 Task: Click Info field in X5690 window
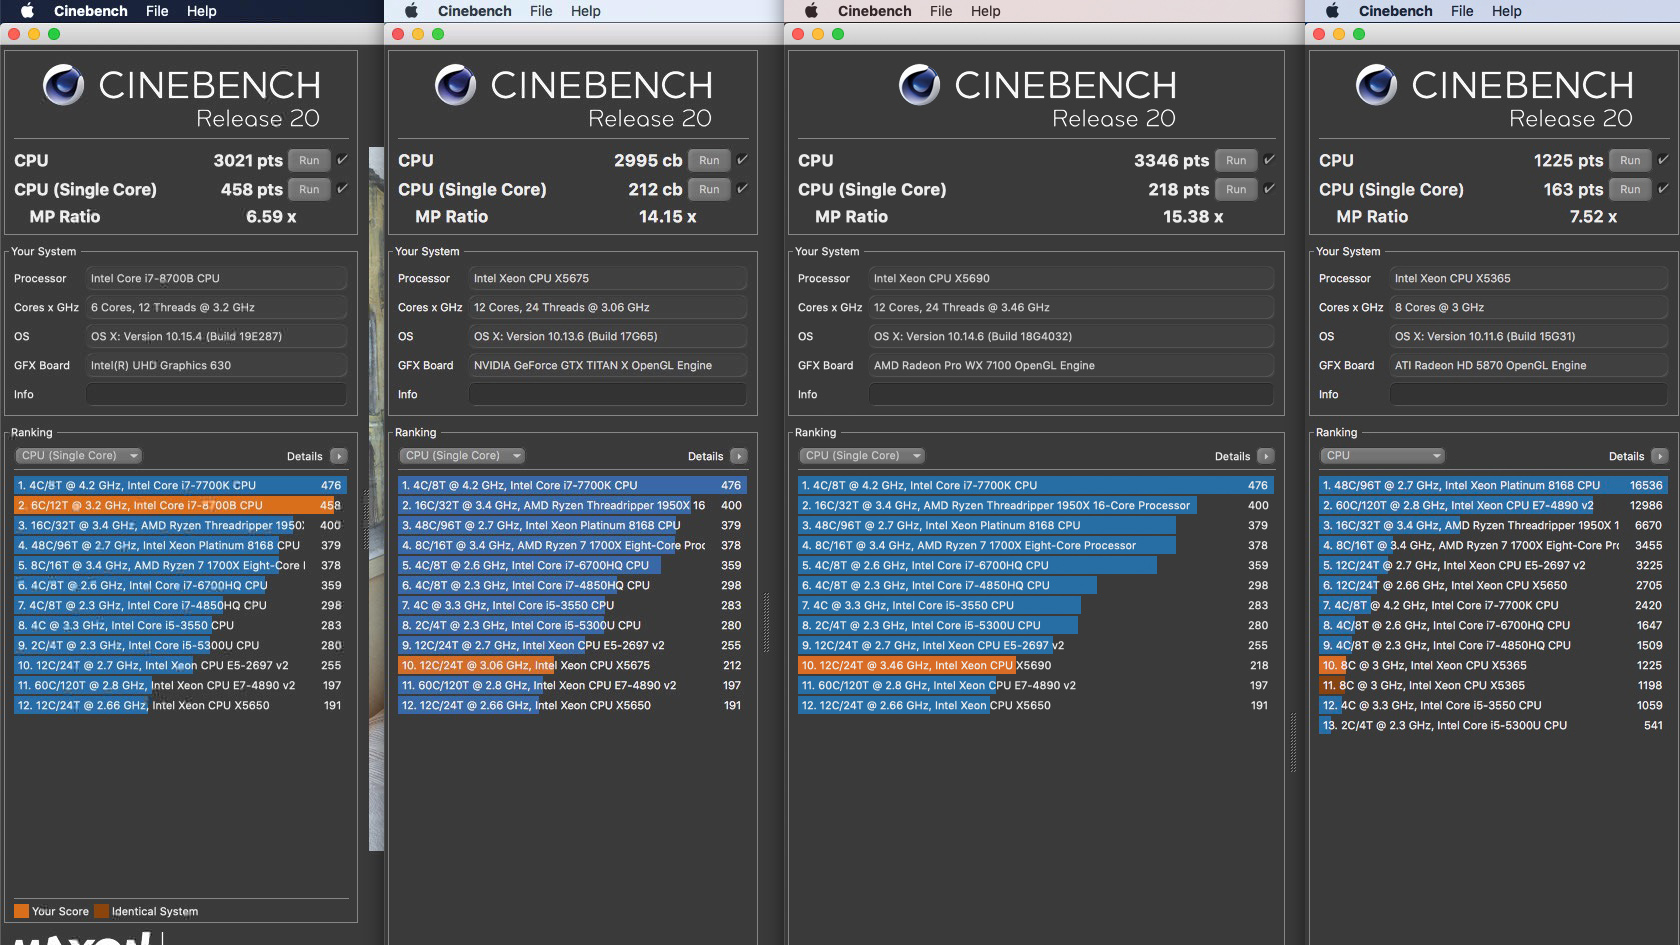(1071, 394)
